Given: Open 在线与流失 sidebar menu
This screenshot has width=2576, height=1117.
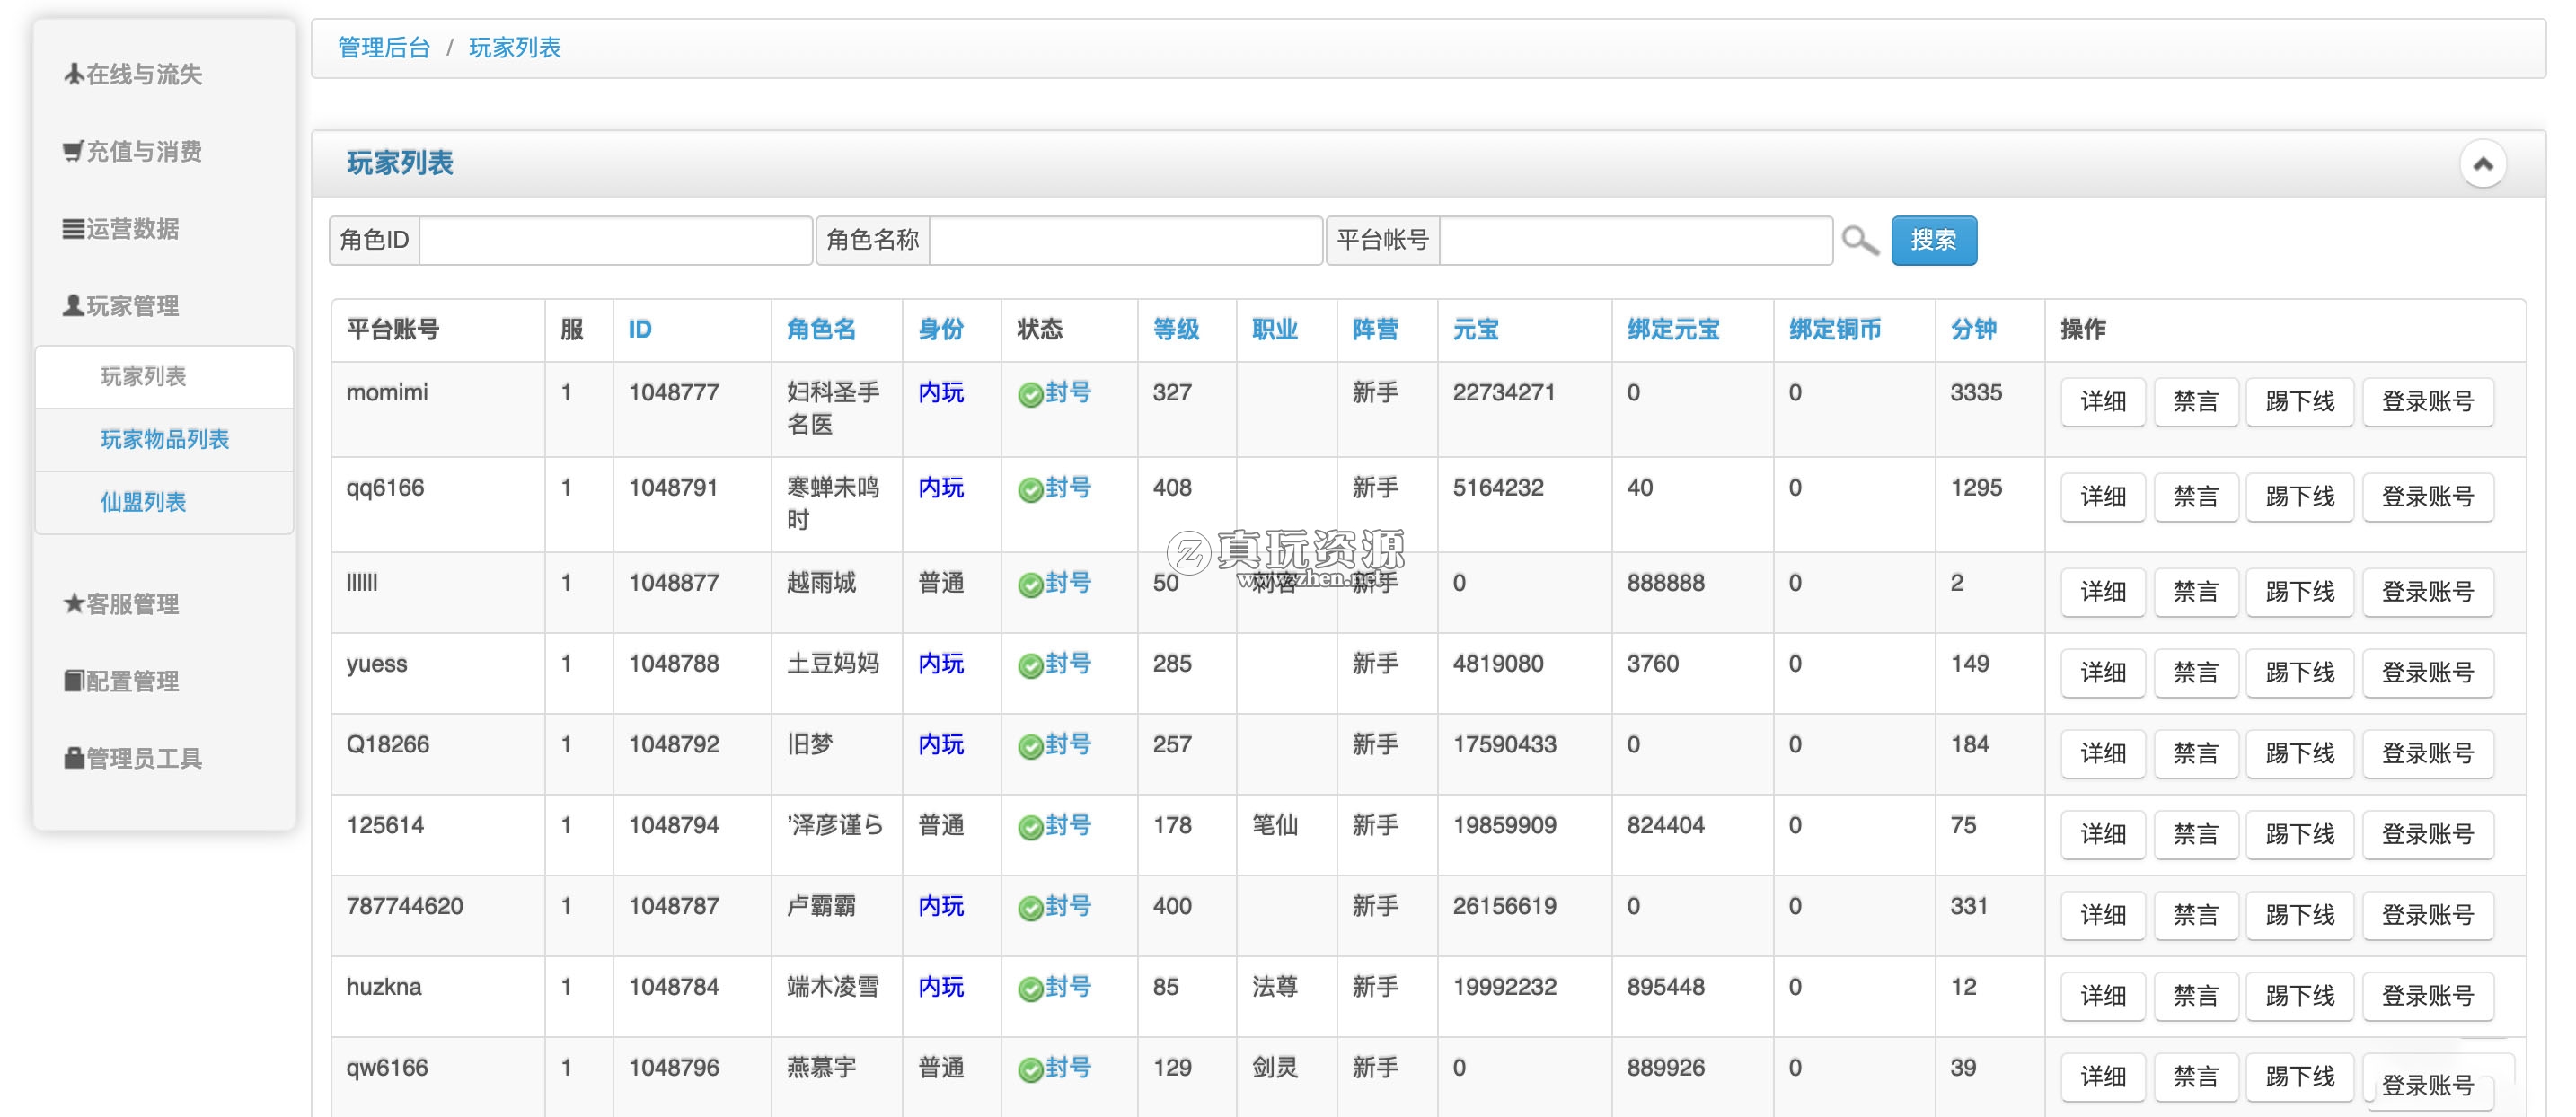Looking at the screenshot, I should [133, 74].
